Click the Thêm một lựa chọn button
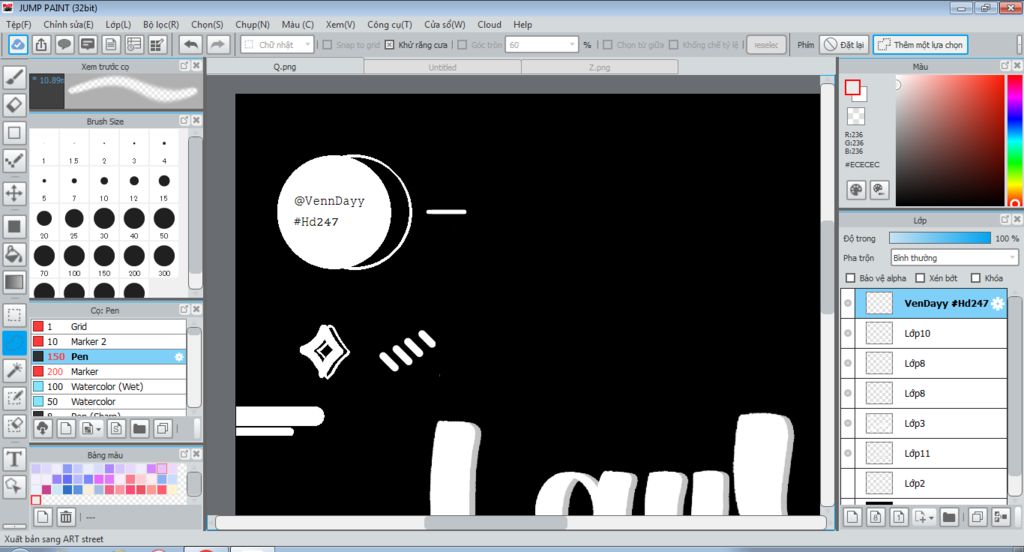 pyautogui.click(x=920, y=44)
